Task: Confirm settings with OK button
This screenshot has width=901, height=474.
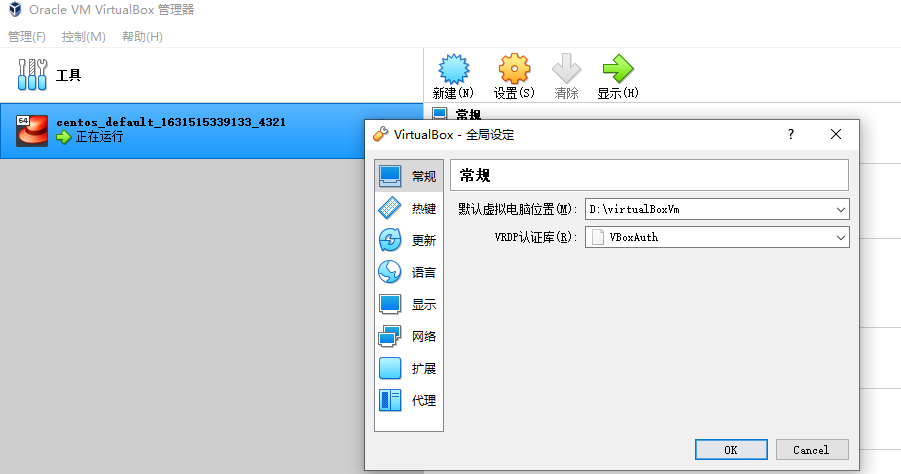Action: 731,450
